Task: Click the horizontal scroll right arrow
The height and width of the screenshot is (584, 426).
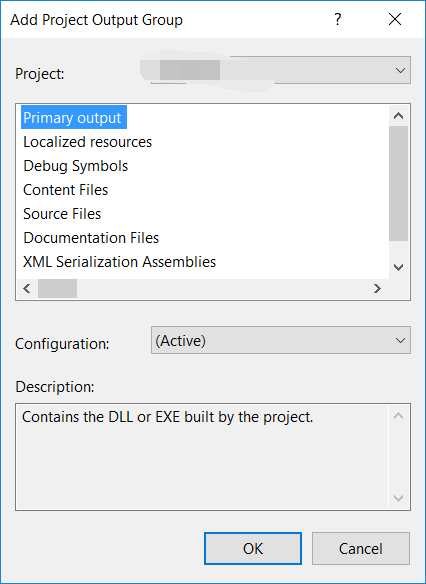Action: [x=377, y=288]
